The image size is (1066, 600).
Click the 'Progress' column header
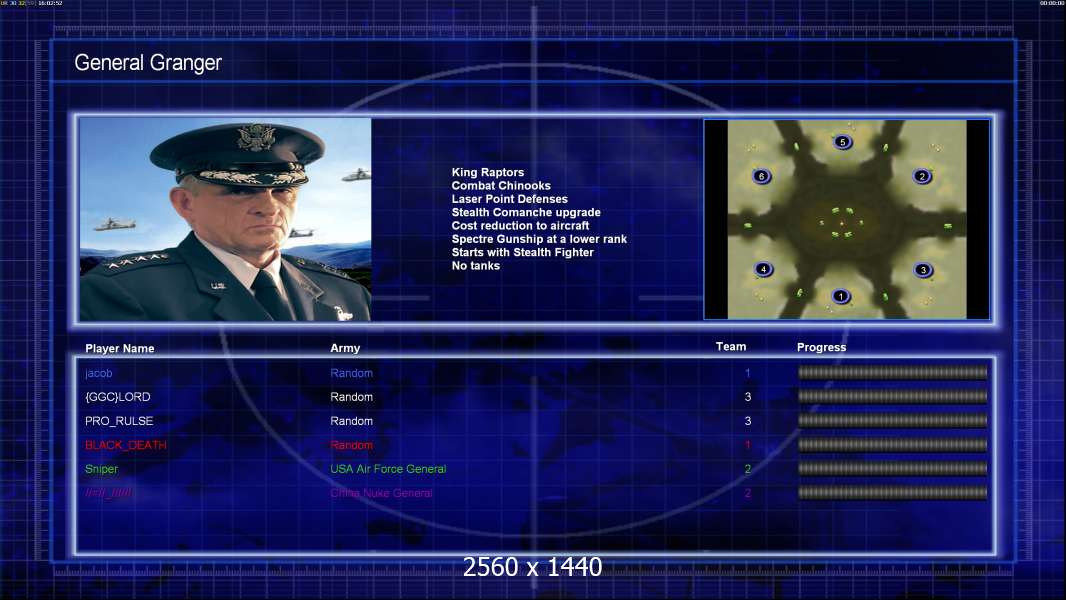[821, 347]
